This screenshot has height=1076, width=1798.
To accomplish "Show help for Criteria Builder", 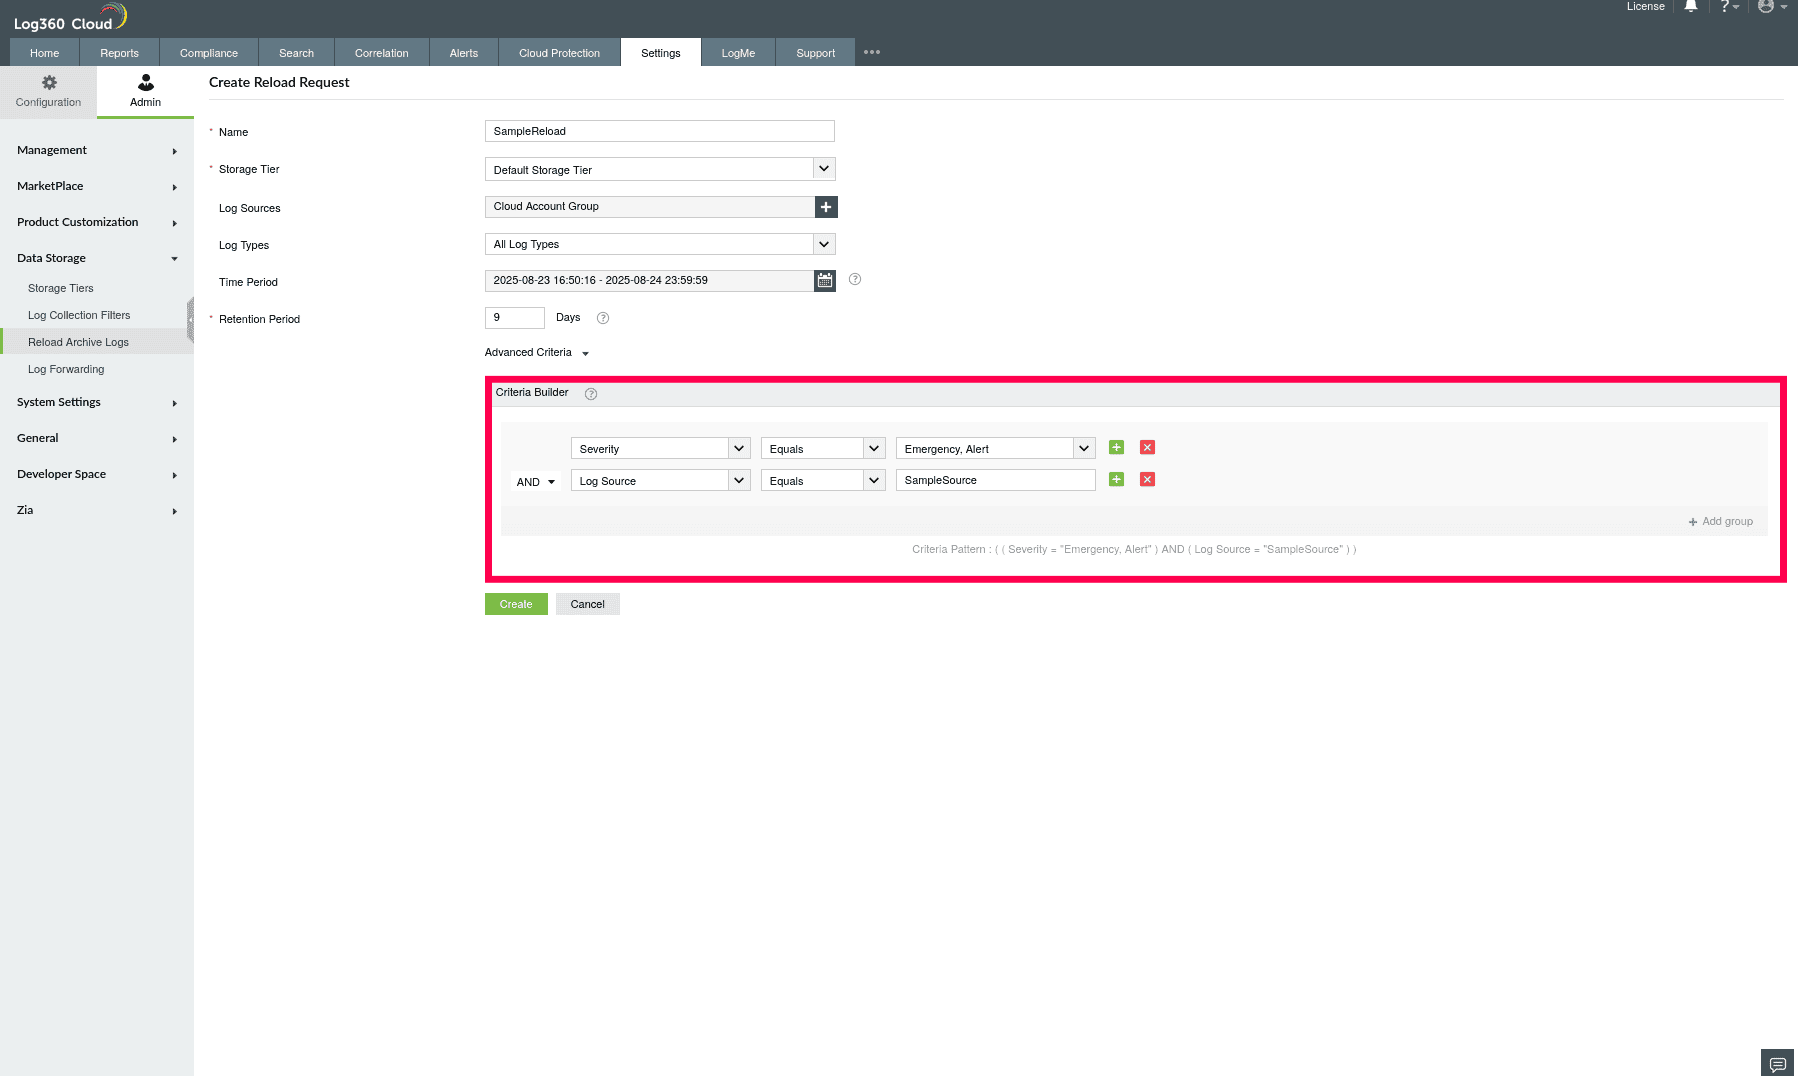I will pyautogui.click(x=591, y=394).
